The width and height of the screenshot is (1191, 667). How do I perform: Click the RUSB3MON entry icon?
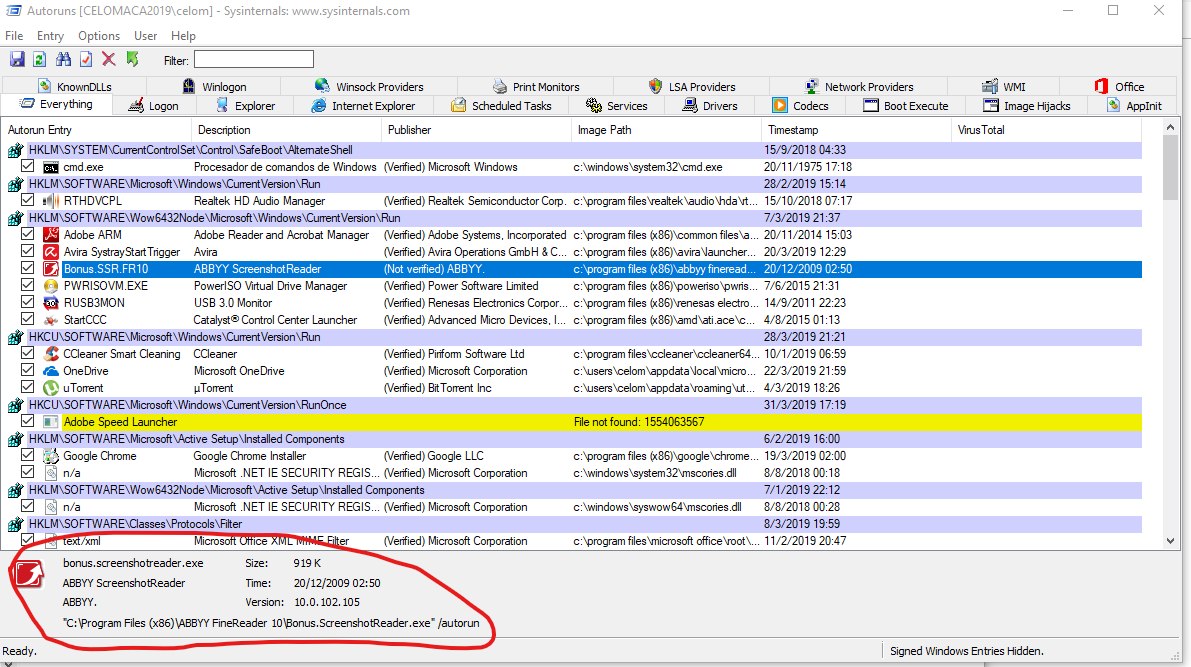pos(51,303)
